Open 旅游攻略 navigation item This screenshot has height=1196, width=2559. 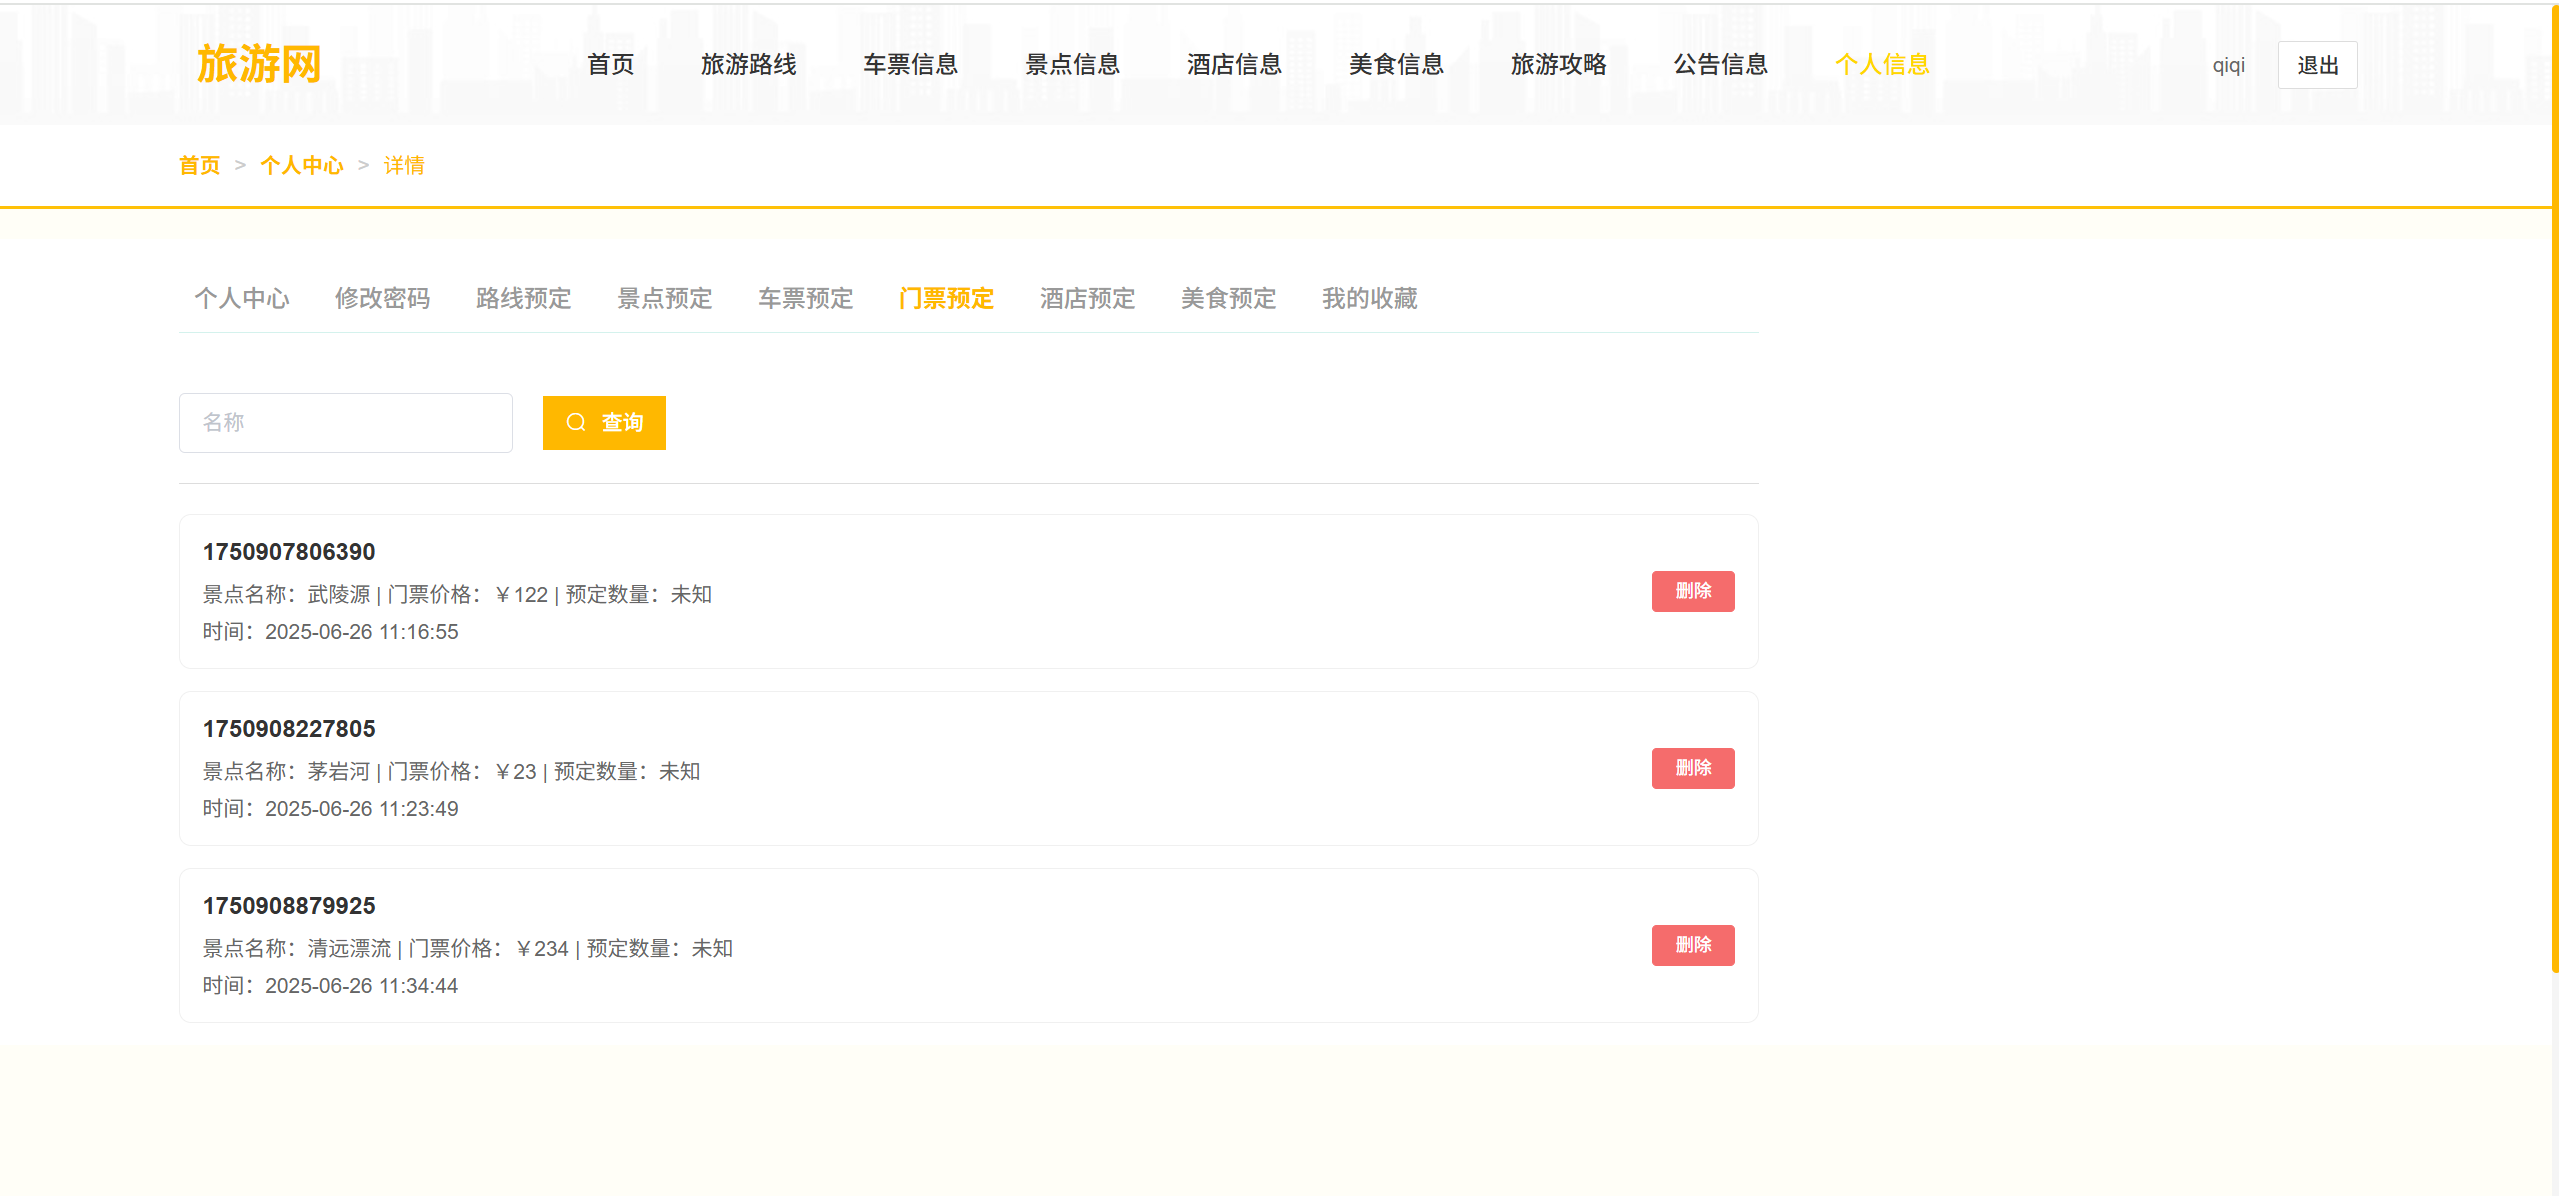1558,65
